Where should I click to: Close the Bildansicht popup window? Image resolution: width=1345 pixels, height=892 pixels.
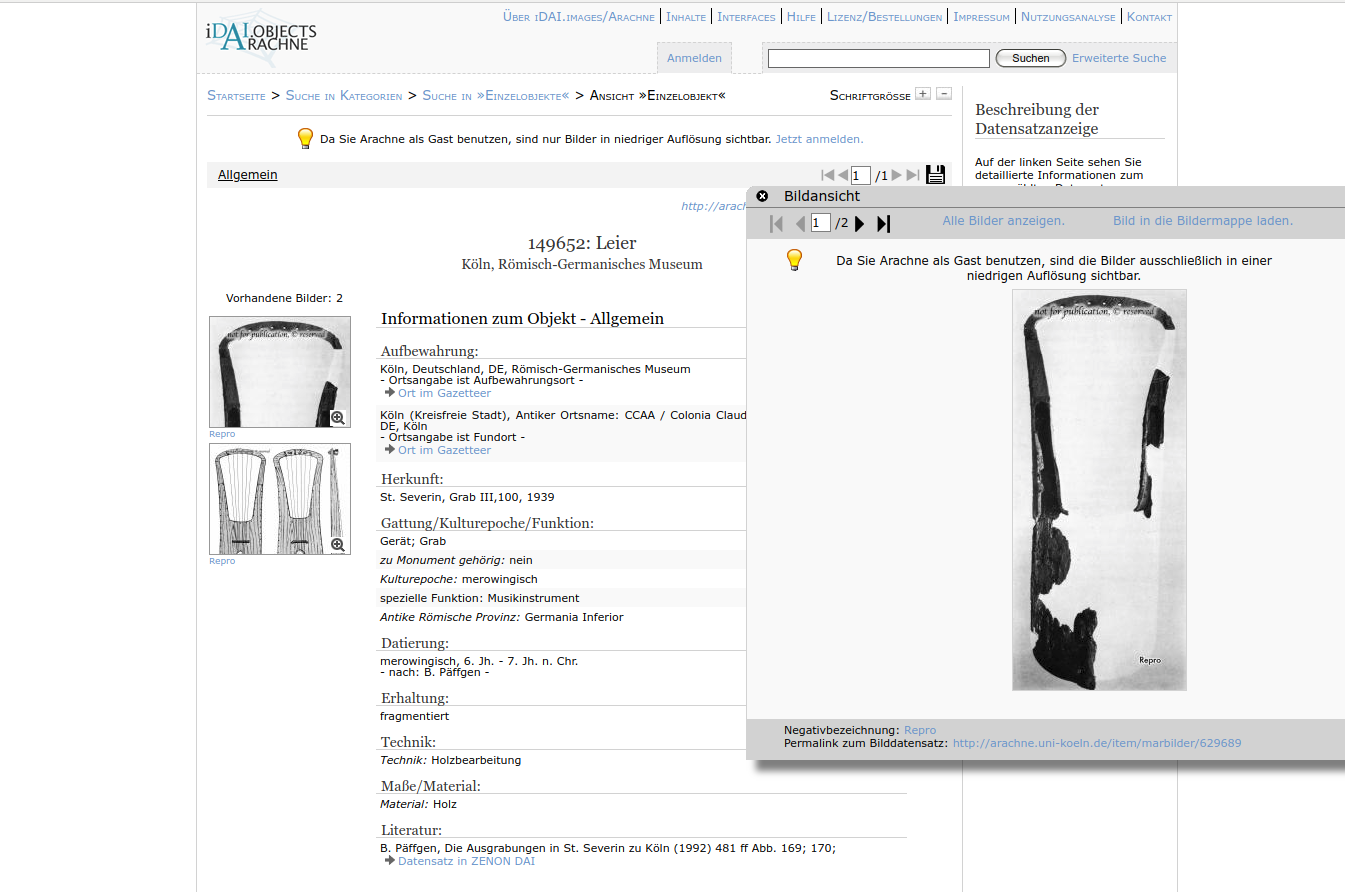point(763,196)
